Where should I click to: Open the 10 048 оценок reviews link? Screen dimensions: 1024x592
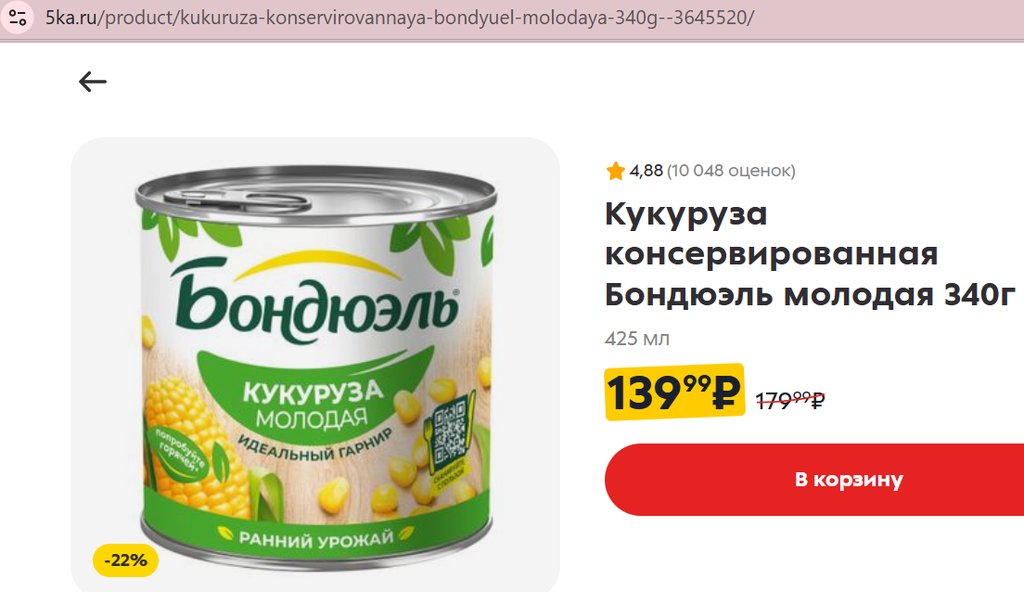(x=731, y=171)
